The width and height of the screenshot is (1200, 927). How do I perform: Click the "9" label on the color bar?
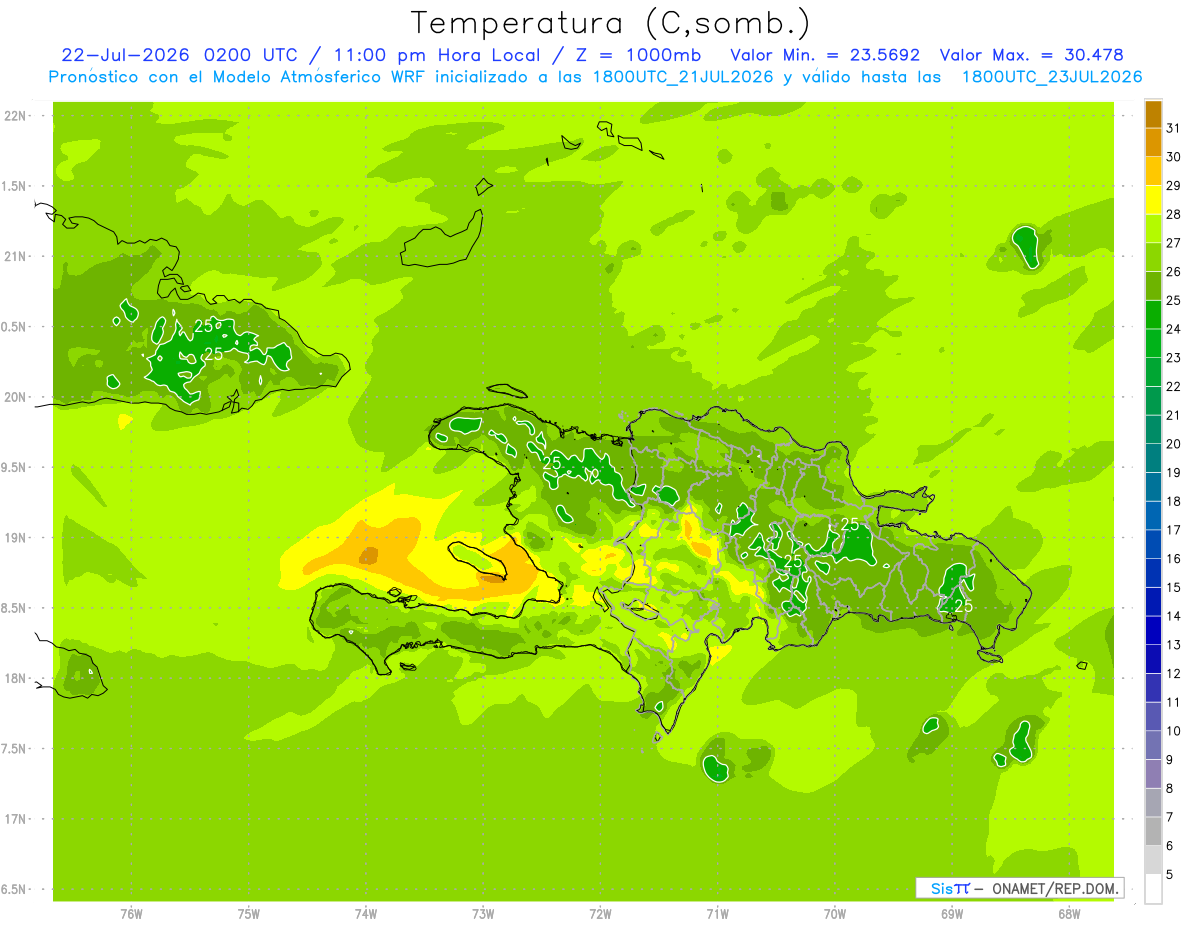(1170, 760)
